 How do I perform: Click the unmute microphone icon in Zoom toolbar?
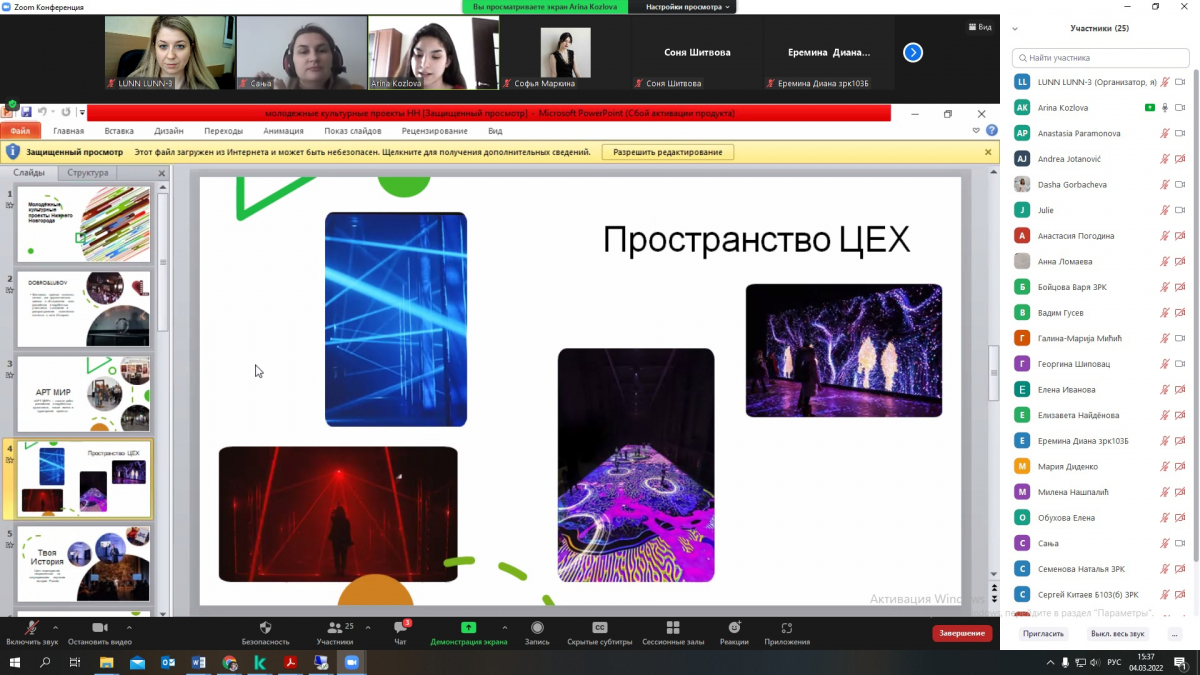[32, 627]
